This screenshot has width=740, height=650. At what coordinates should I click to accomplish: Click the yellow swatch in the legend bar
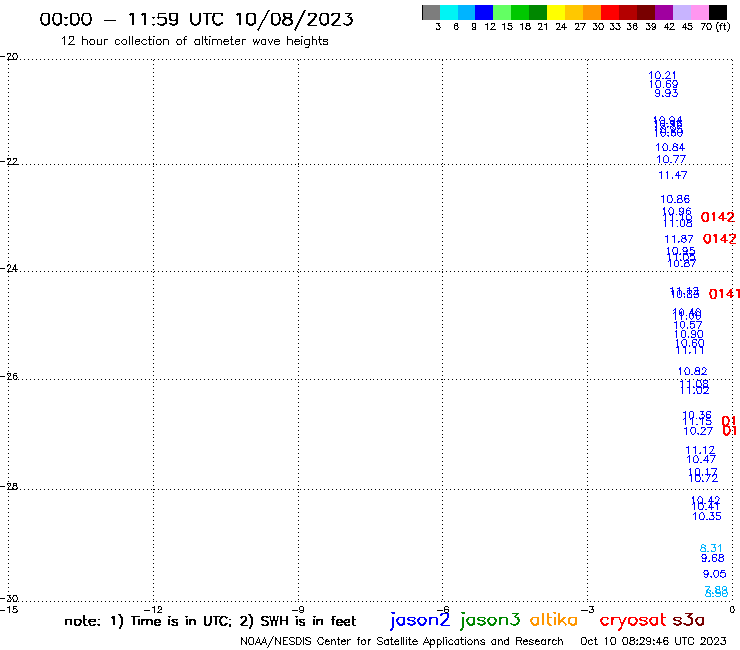pyautogui.click(x=556, y=12)
